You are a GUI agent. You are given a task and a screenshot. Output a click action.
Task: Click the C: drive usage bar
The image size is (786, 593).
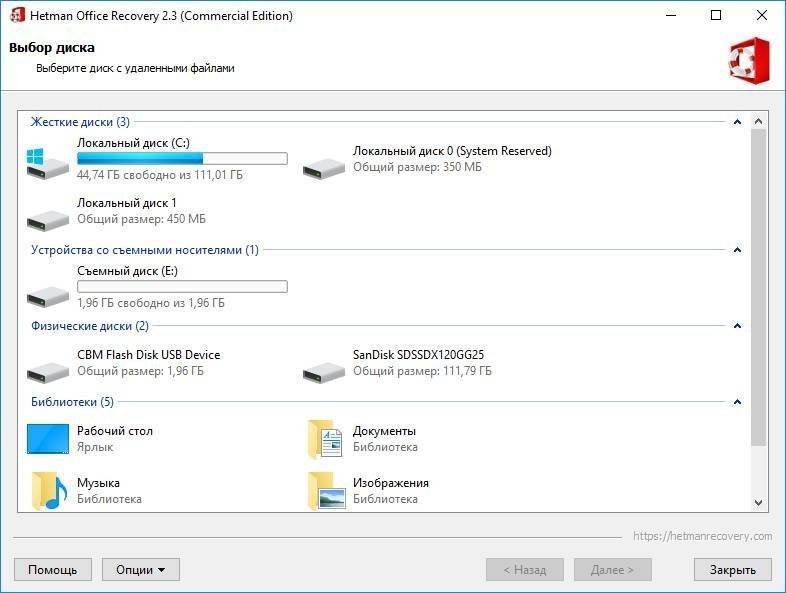(182, 159)
